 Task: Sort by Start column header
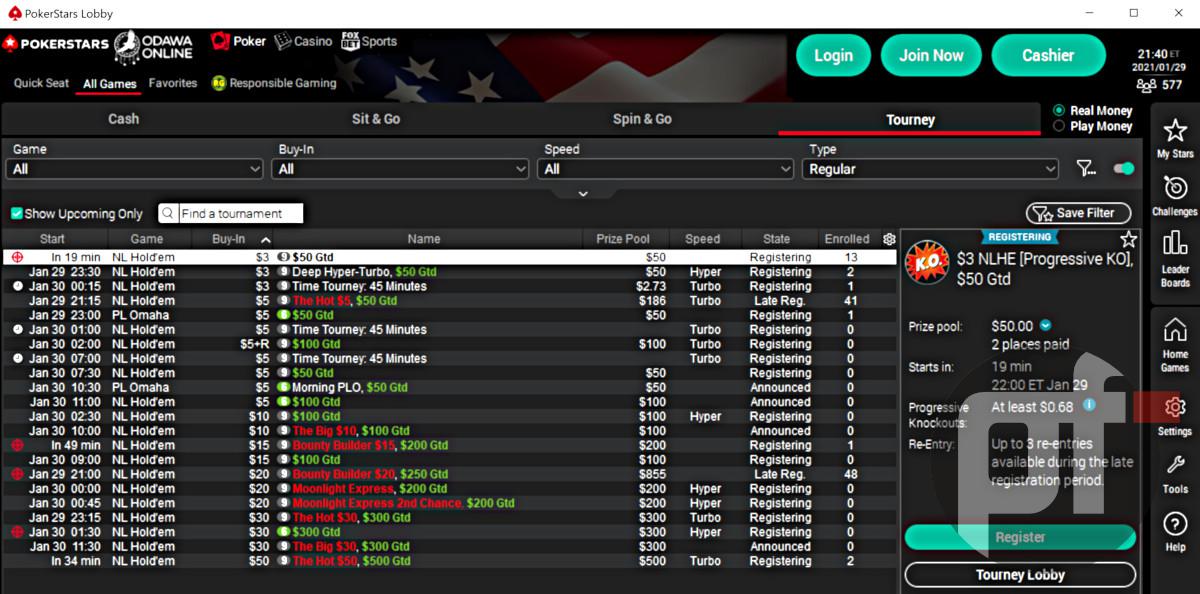[52, 239]
